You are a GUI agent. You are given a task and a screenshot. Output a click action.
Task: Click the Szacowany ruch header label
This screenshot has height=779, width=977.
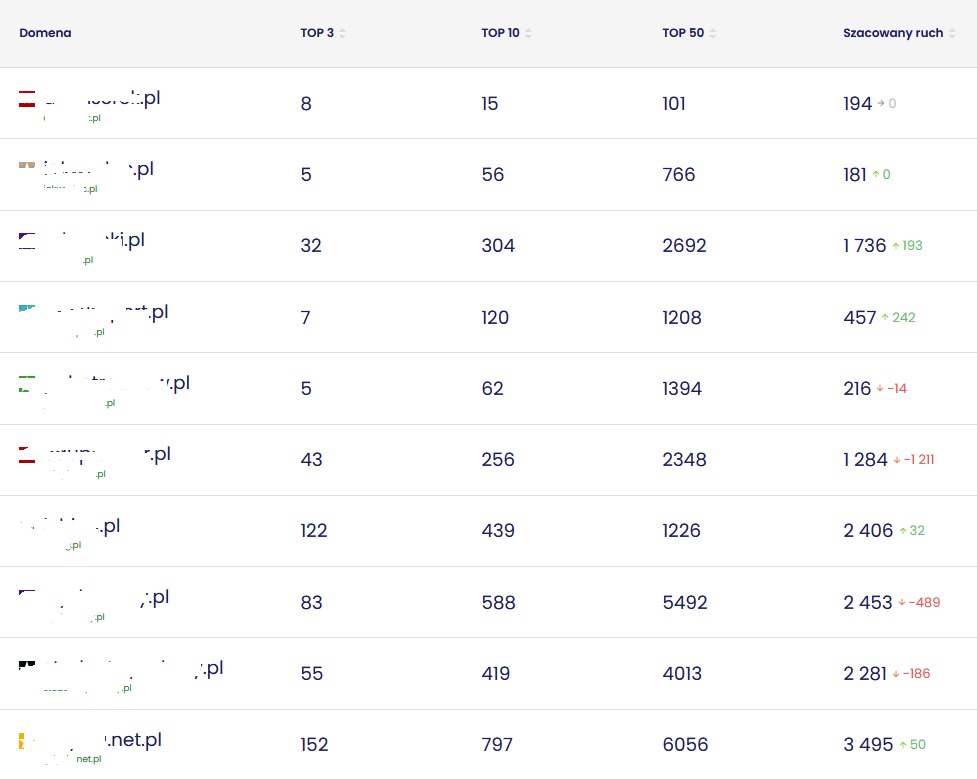point(893,33)
